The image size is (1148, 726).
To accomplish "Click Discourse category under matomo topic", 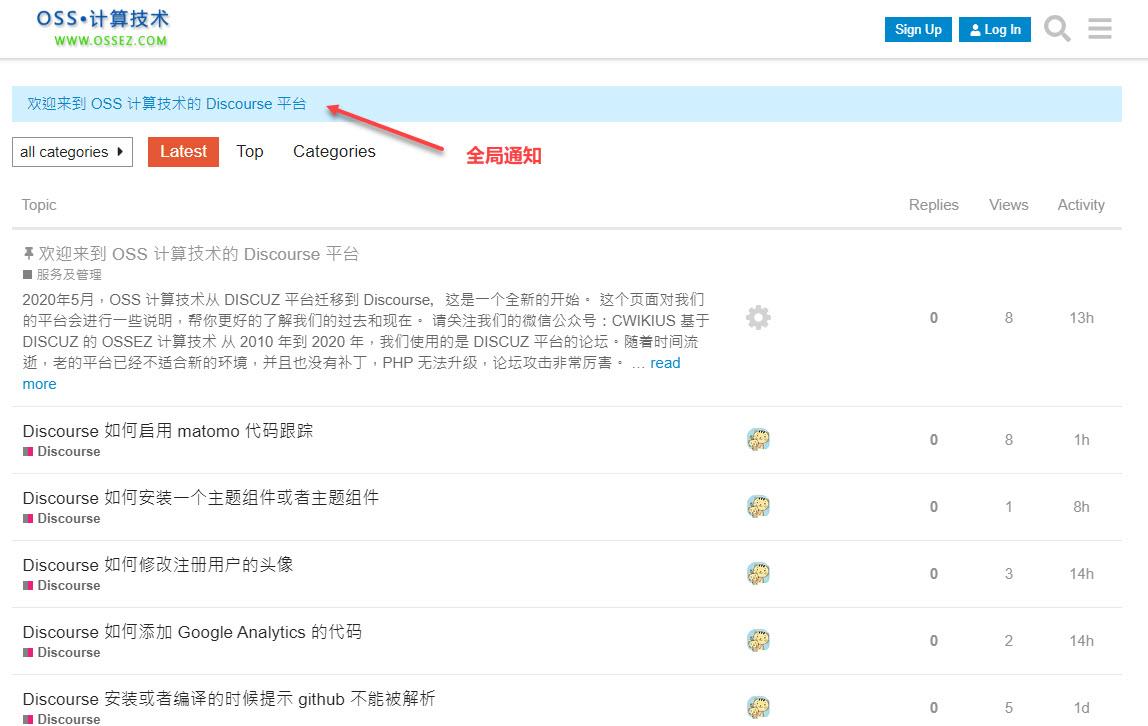I will coord(62,452).
